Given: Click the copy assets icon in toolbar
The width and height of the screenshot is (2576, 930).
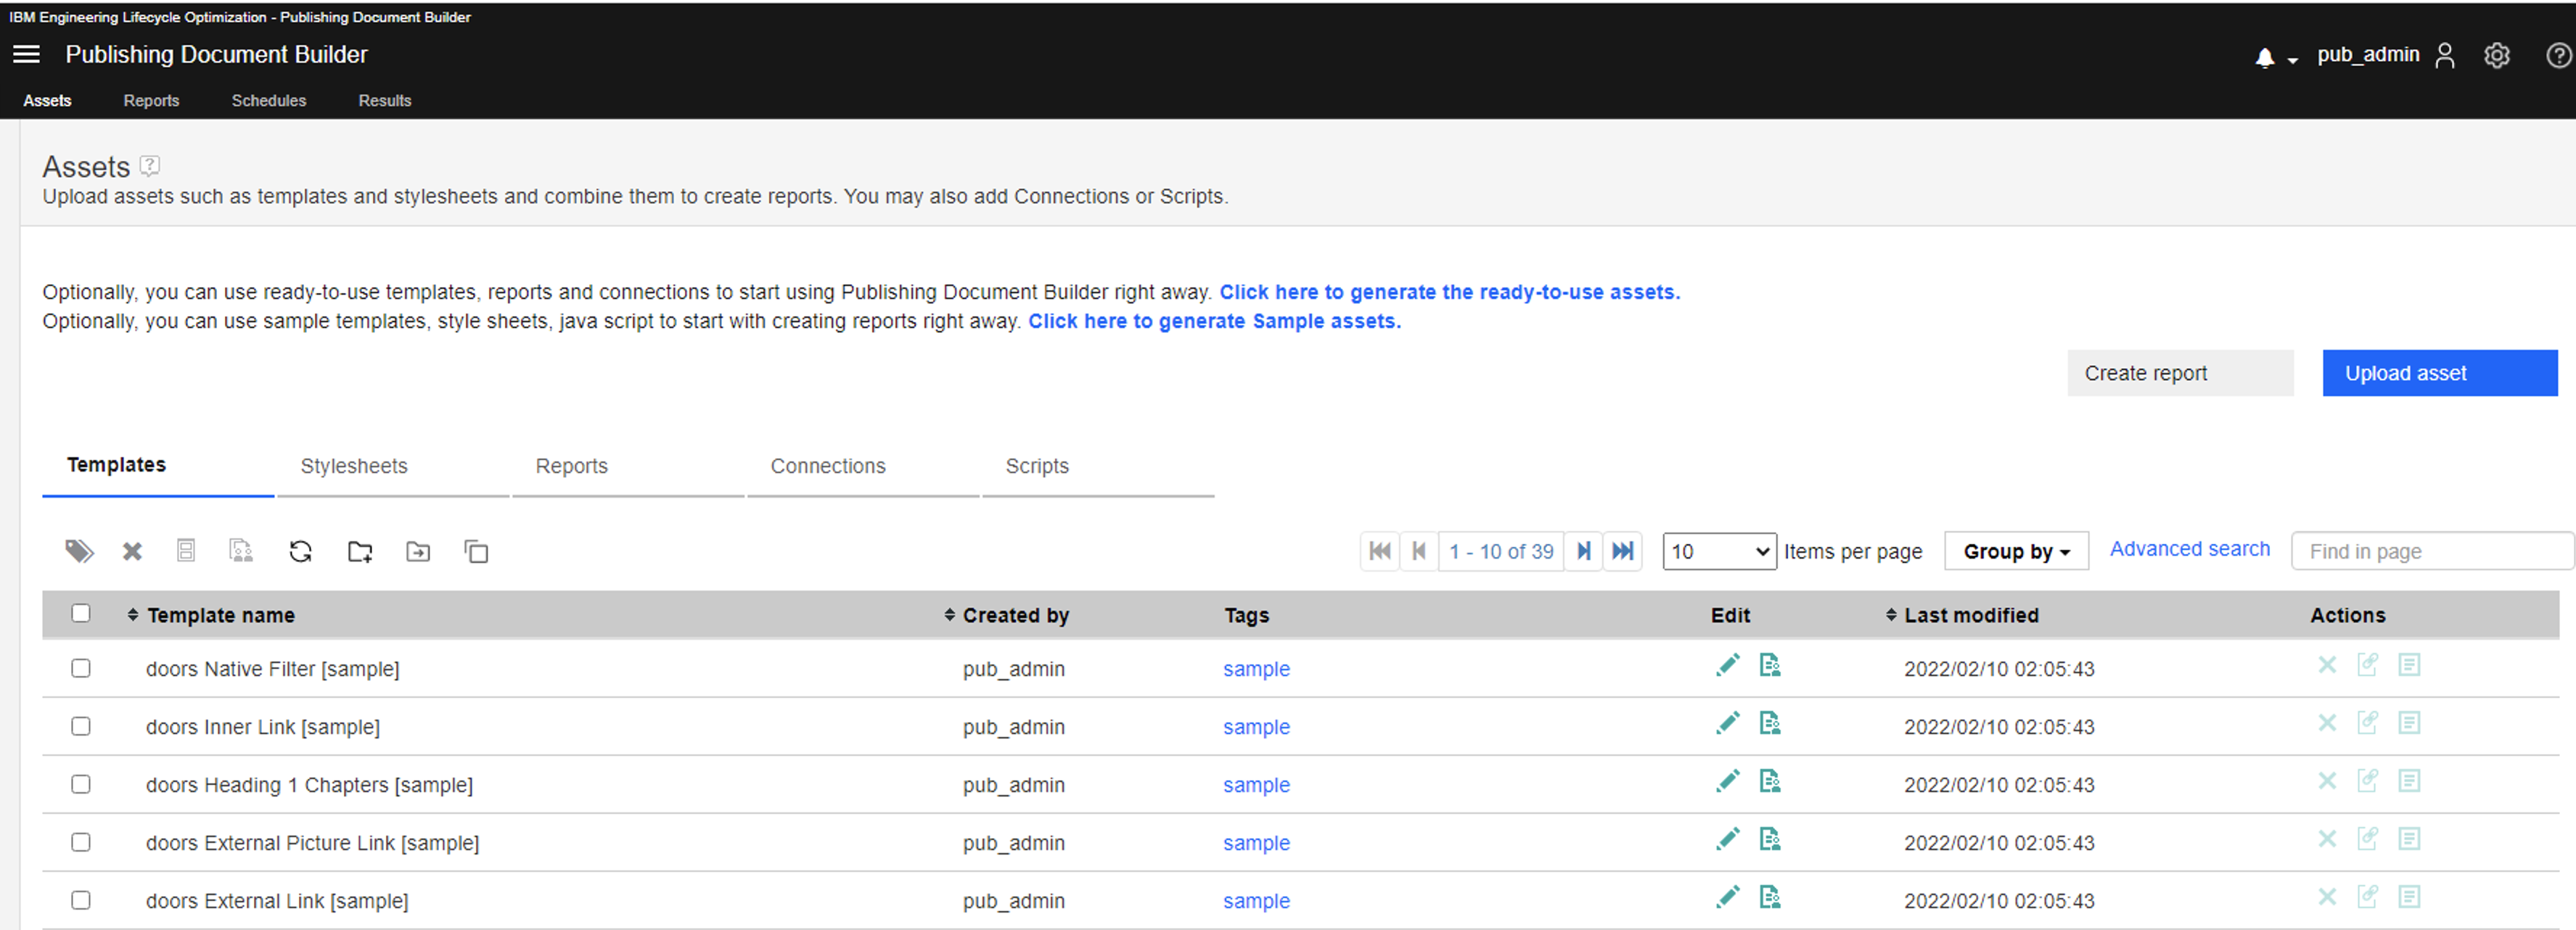Looking at the screenshot, I should coord(476,551).
